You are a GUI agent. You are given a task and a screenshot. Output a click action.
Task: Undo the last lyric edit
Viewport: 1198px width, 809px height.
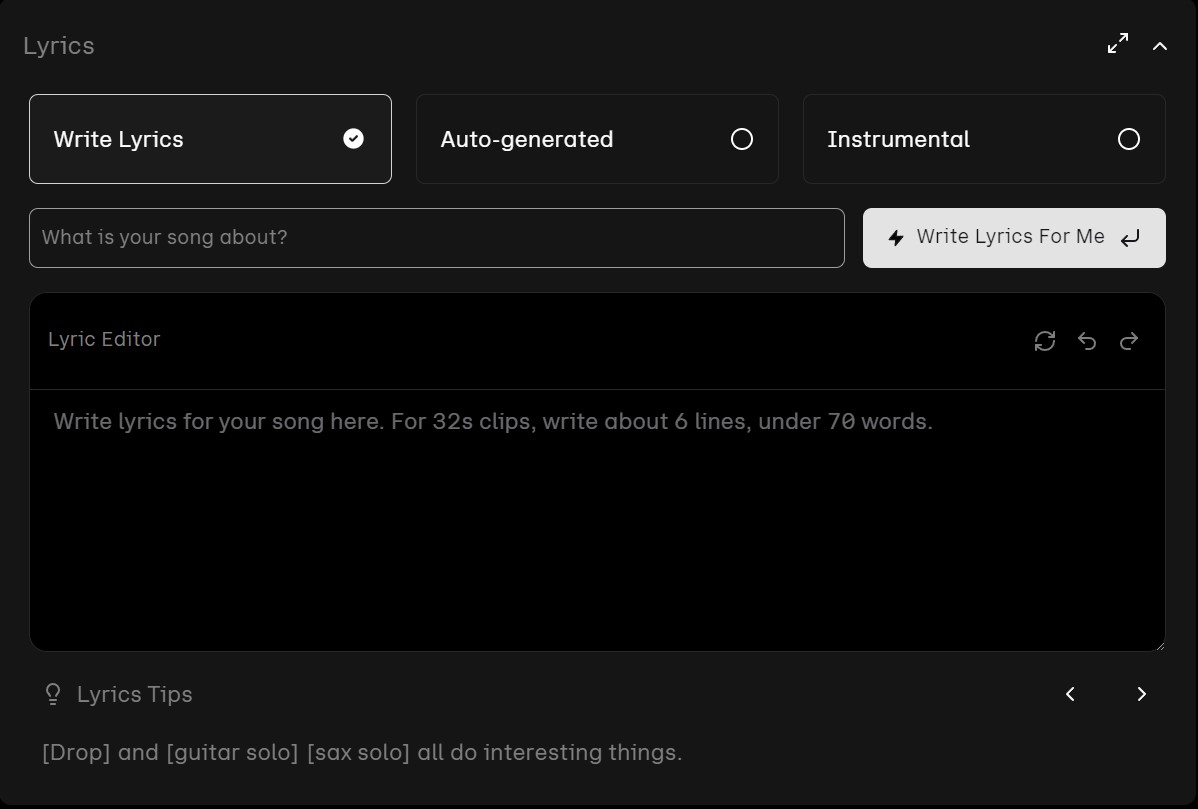click(x=1087, y=341)
